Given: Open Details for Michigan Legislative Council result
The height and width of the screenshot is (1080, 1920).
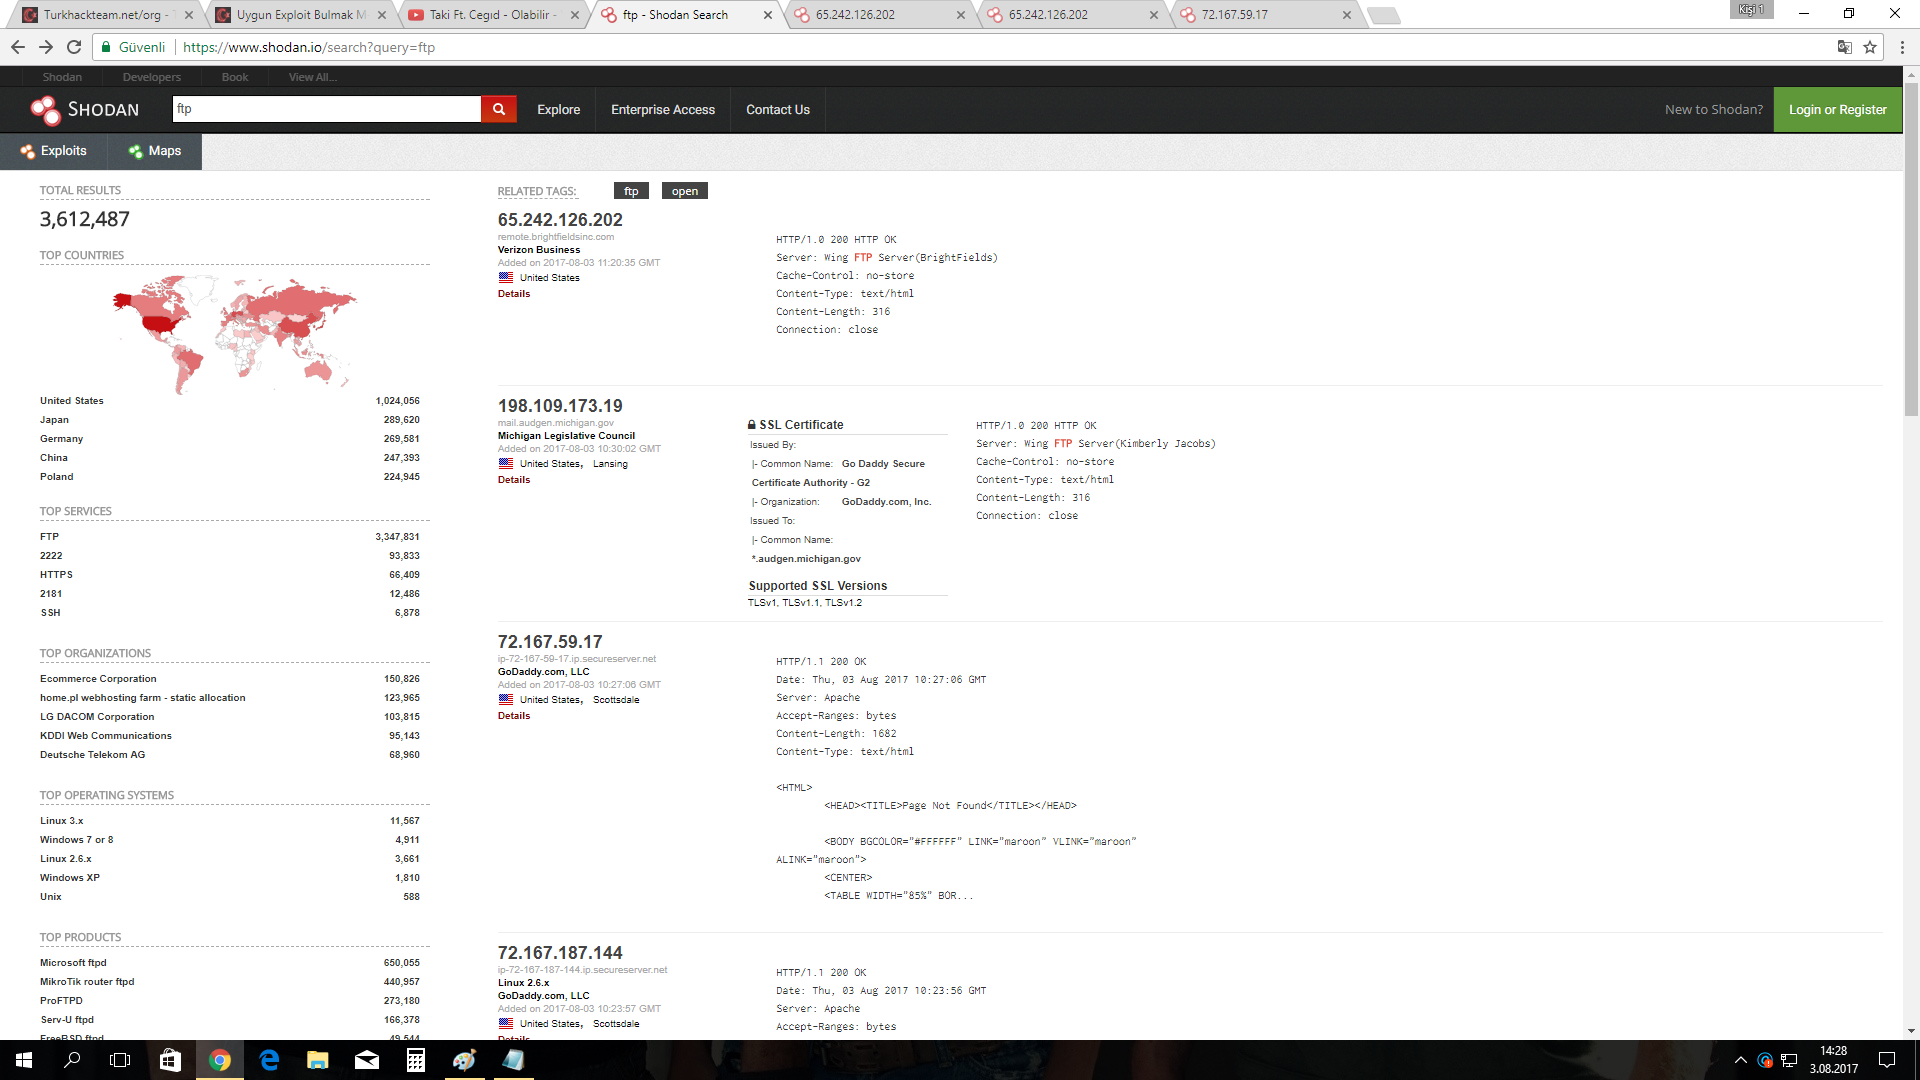Looking at the screenshot, I should 514,480.
